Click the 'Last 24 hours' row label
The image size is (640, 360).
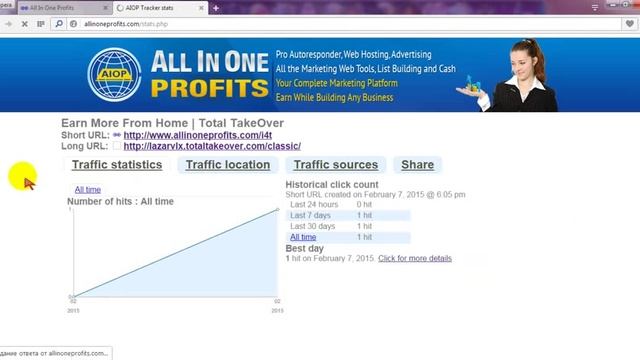314,204
